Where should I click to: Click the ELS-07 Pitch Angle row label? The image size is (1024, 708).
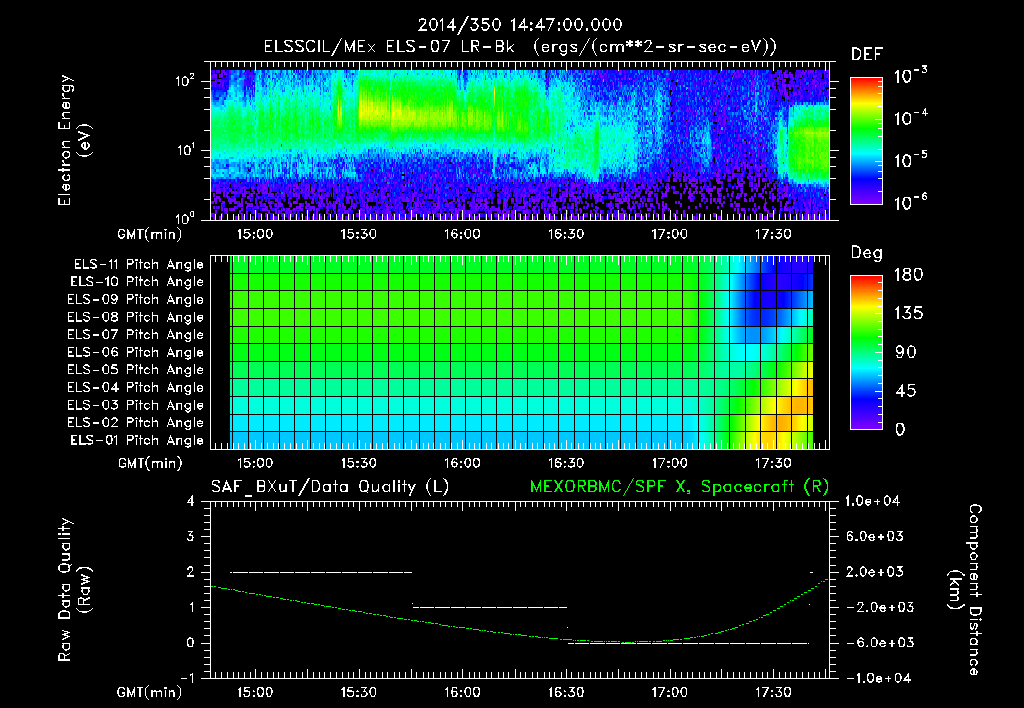135,334
